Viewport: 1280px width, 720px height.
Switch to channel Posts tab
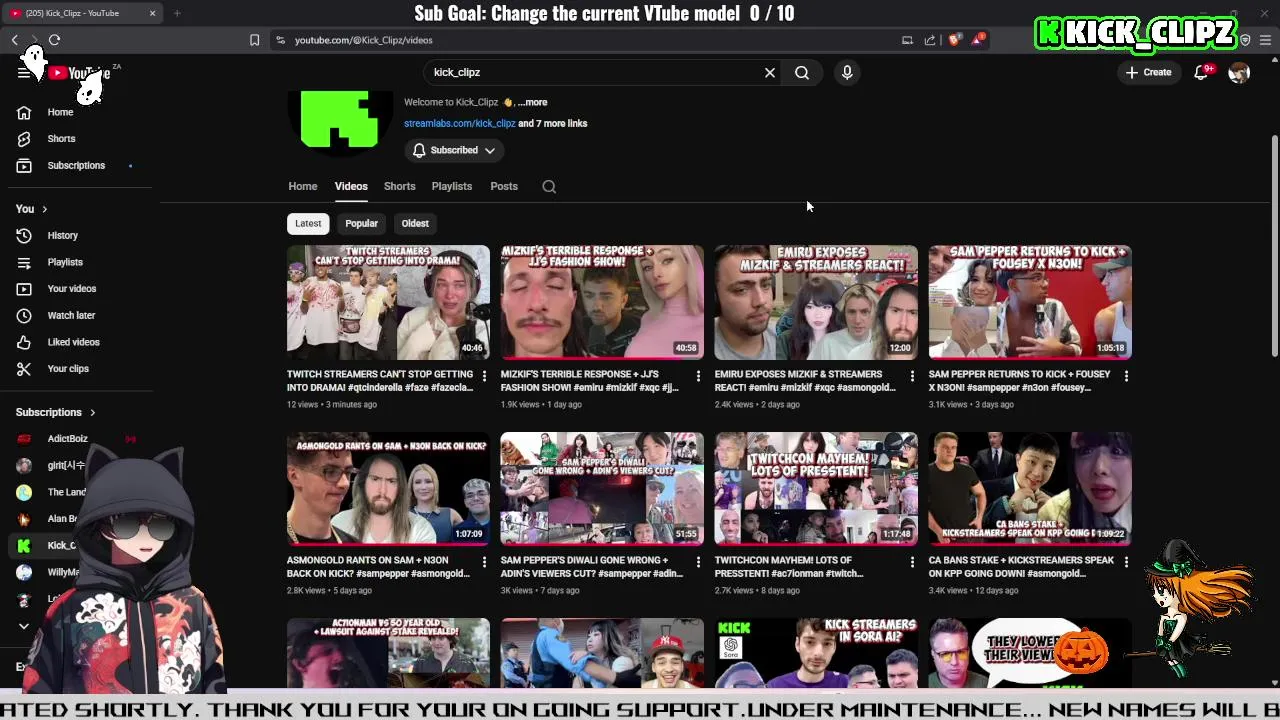(504, 186)
